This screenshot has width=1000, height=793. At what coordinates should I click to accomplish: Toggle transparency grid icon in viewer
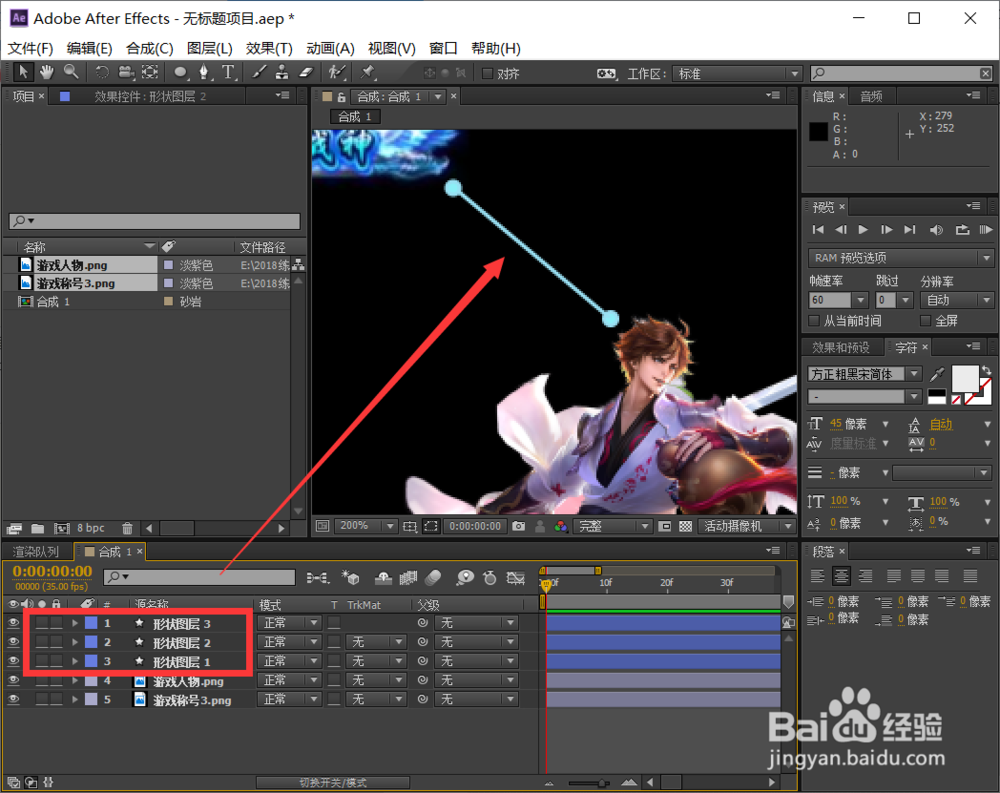point(686,526)
